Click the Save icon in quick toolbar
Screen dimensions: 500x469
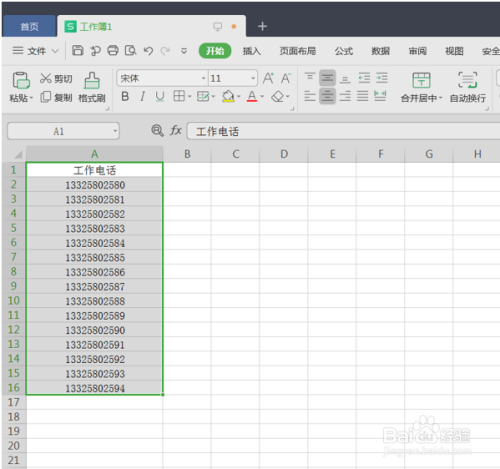pyautogui.click(x=78, y=51)
